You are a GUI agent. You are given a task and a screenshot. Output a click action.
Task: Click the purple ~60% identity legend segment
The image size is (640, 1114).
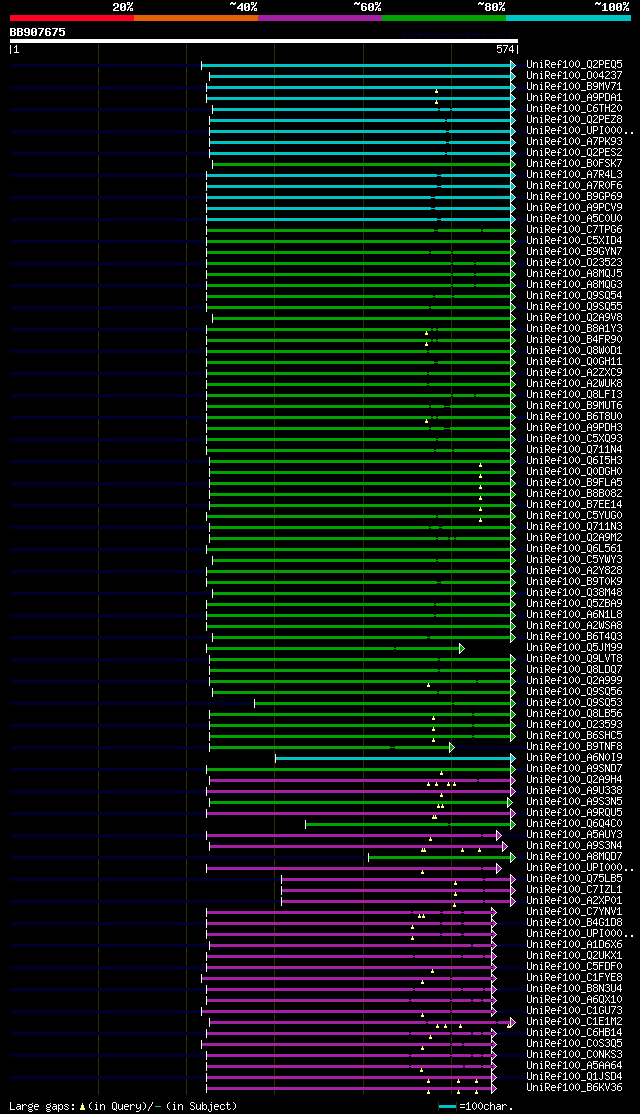point(320,18)
